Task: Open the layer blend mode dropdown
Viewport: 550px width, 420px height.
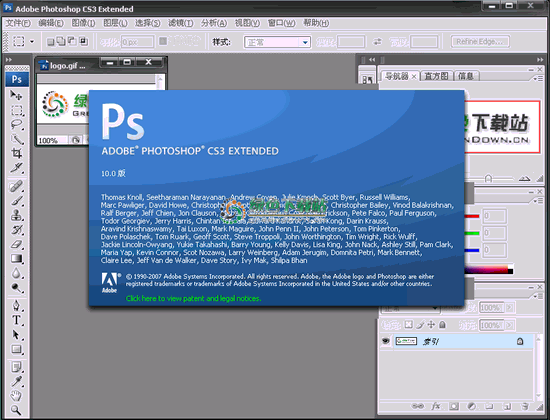Action: coord(410,308)
